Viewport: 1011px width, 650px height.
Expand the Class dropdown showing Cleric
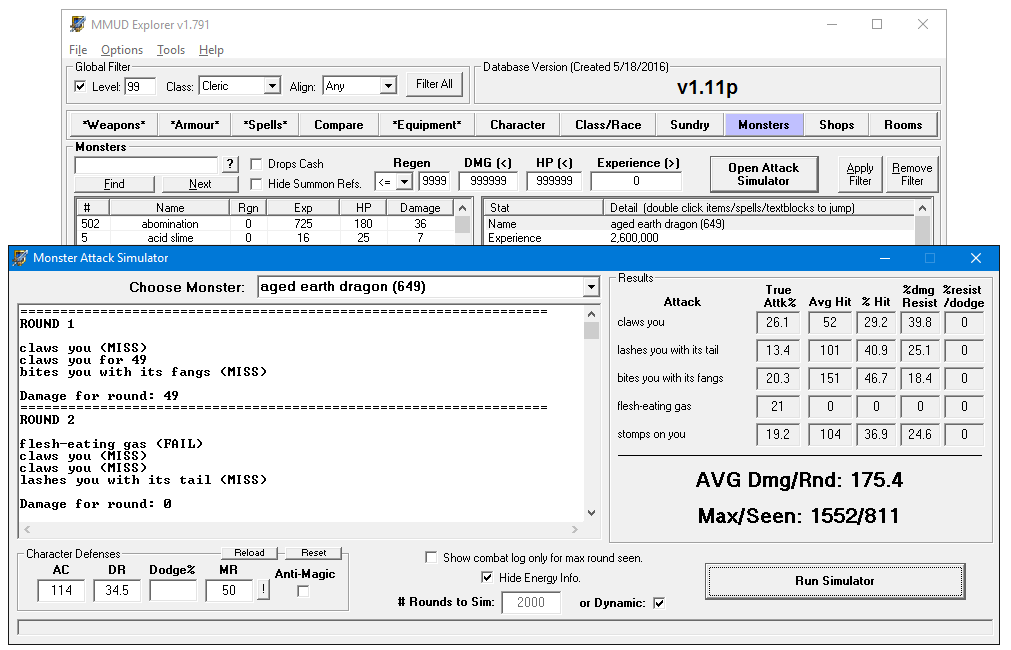[272, 87]
